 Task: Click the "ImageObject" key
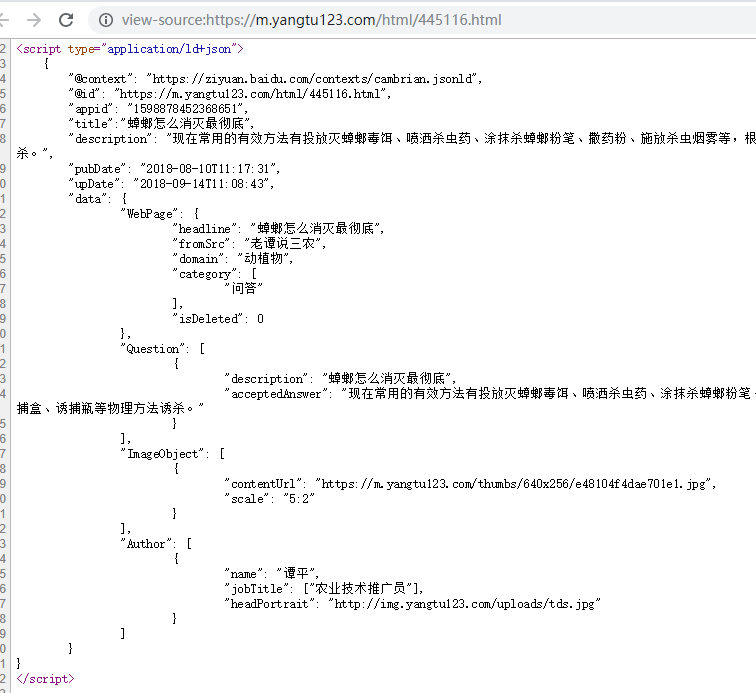point(162,453)
